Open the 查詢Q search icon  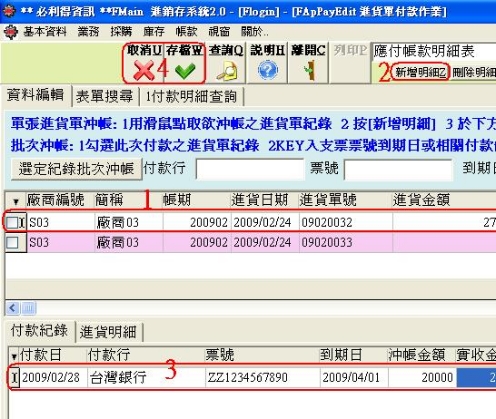coord(227,71)
